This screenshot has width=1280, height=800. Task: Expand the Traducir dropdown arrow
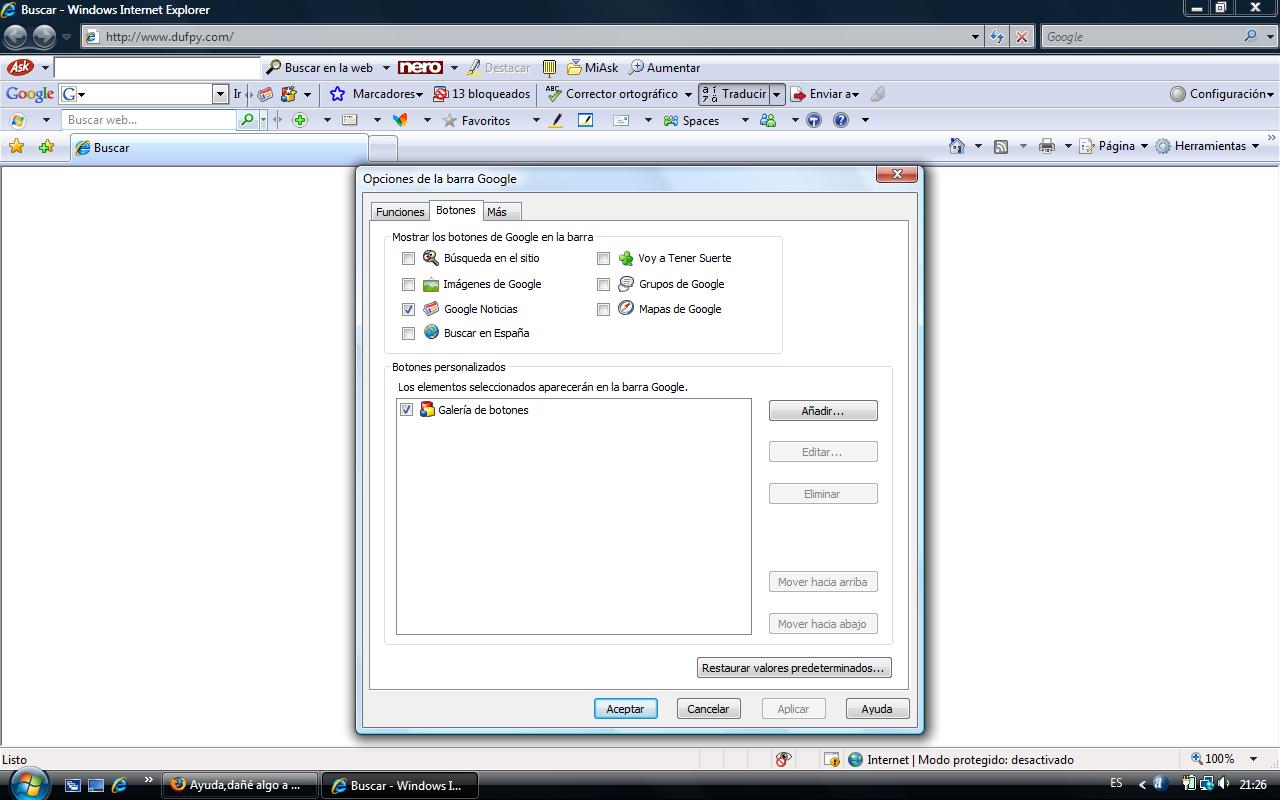[777, 94]
